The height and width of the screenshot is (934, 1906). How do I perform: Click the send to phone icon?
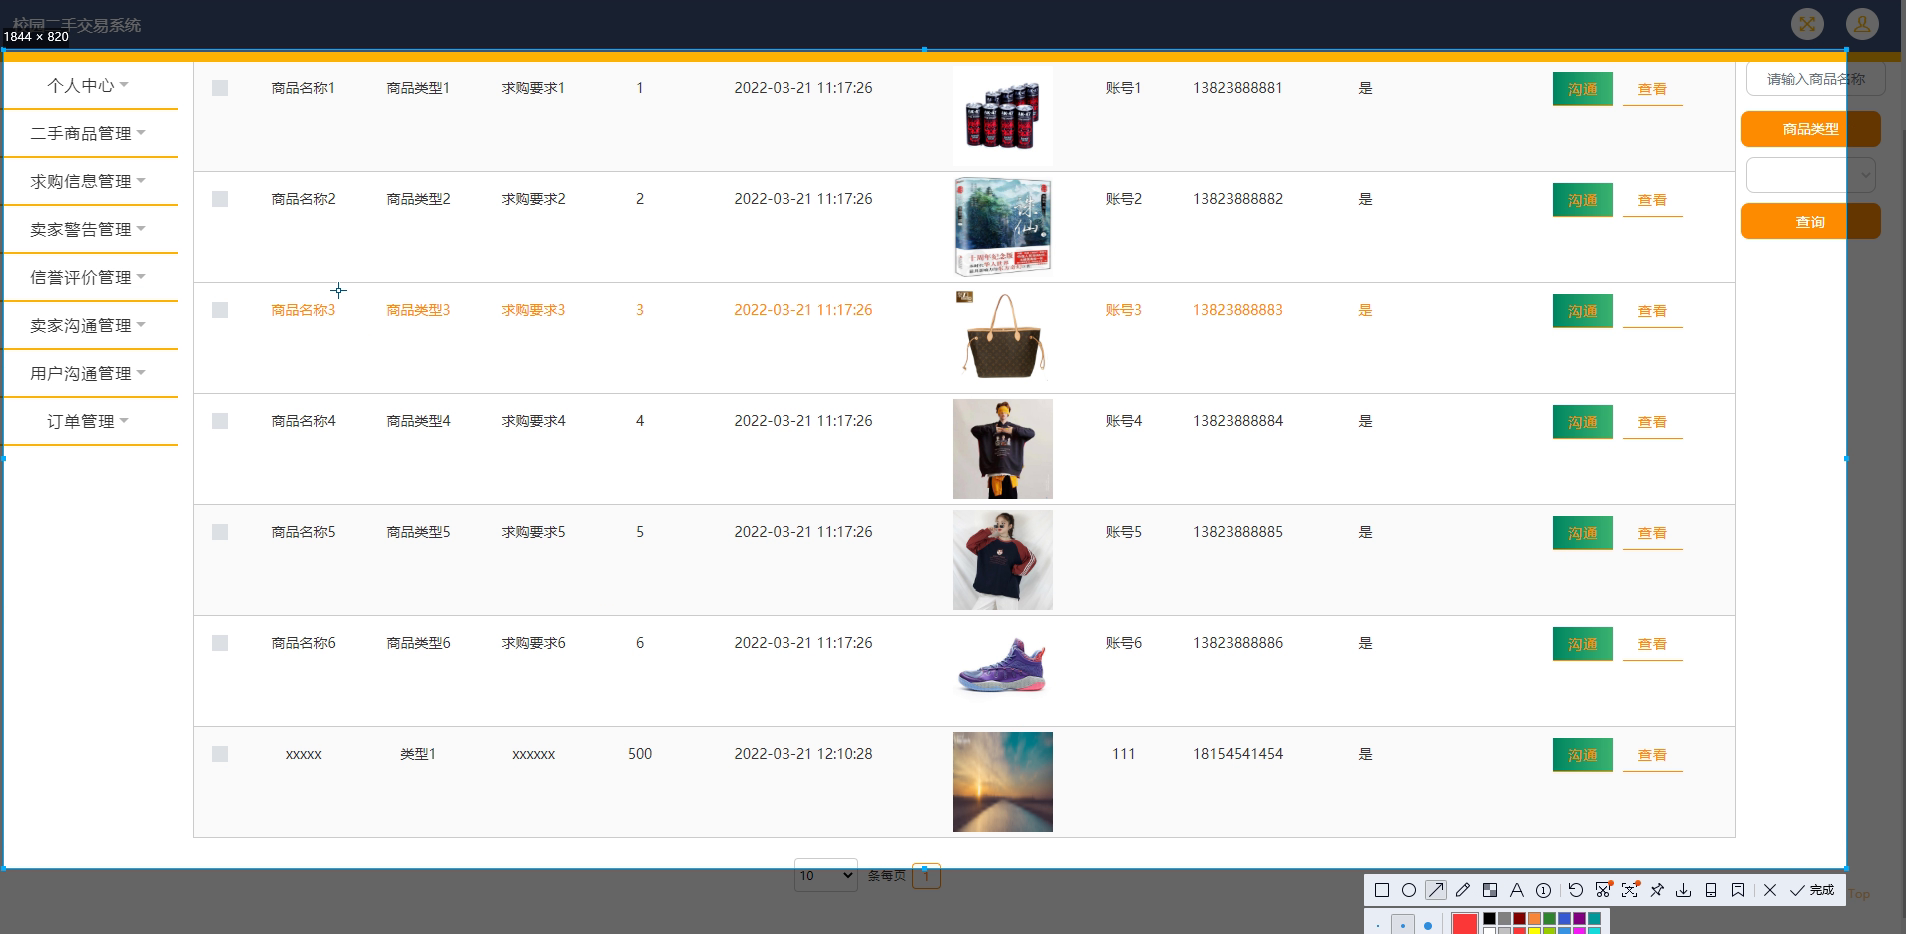click(1711, 890)
